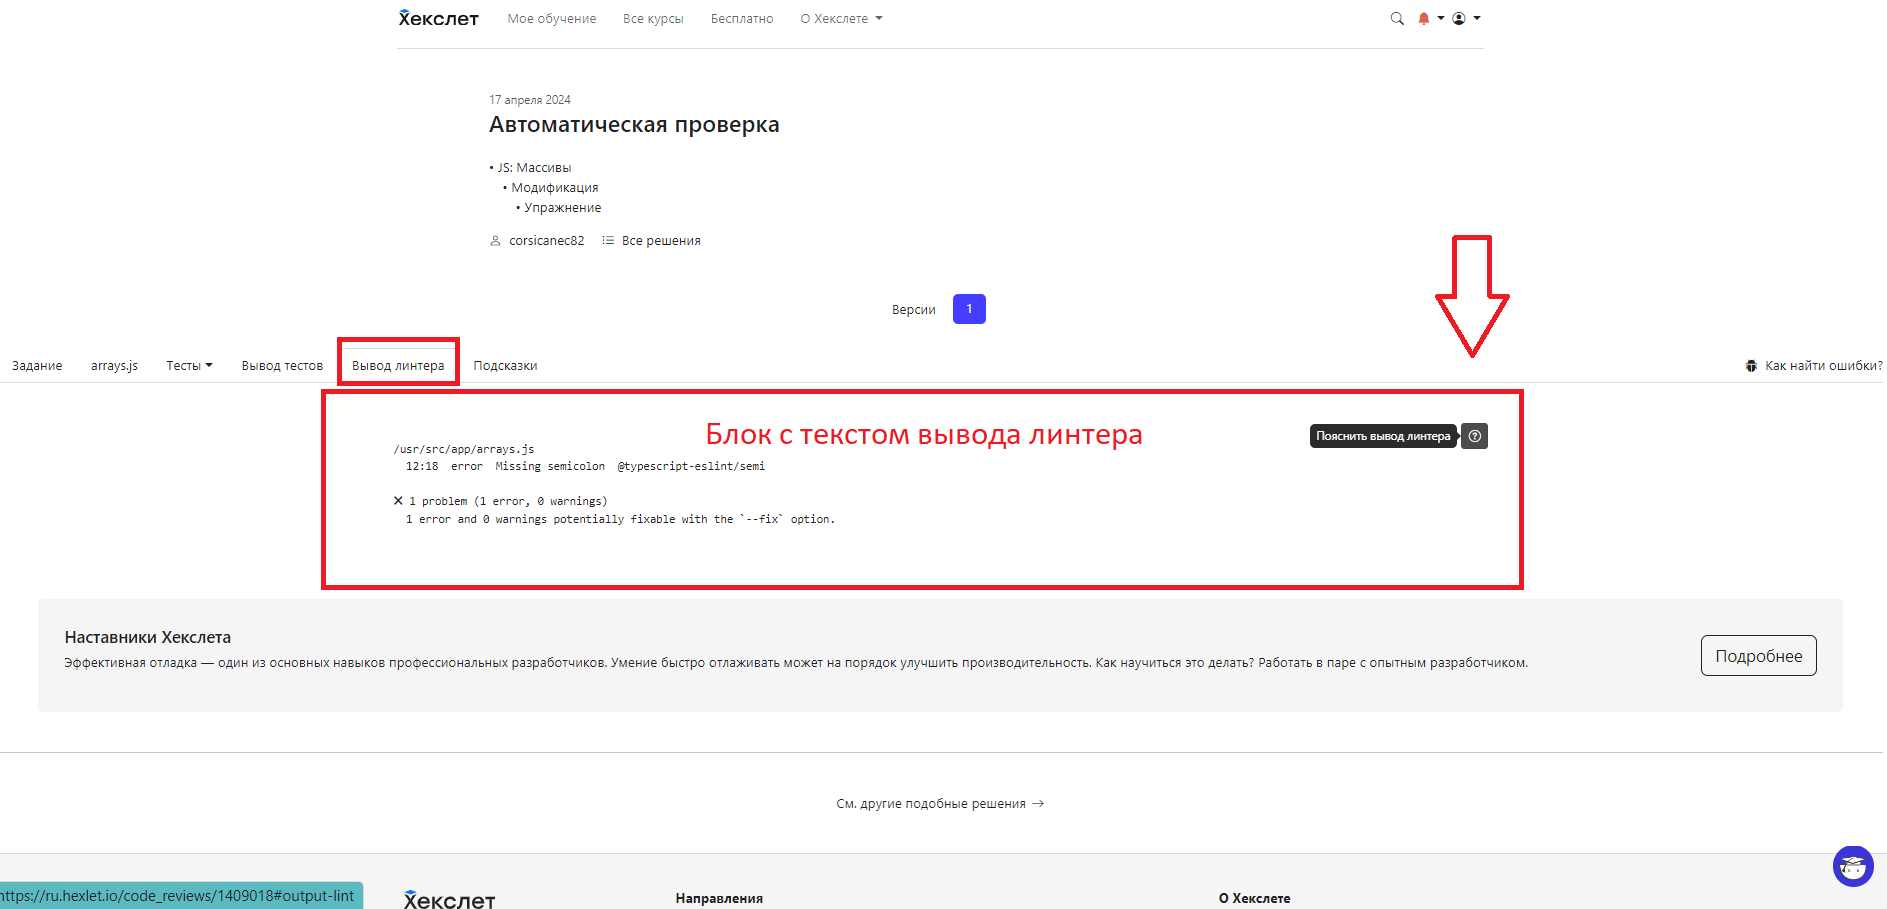Go to the Подсказки tab
The height and width of the screenshot is (909, 1887).
tap(505, 366)
